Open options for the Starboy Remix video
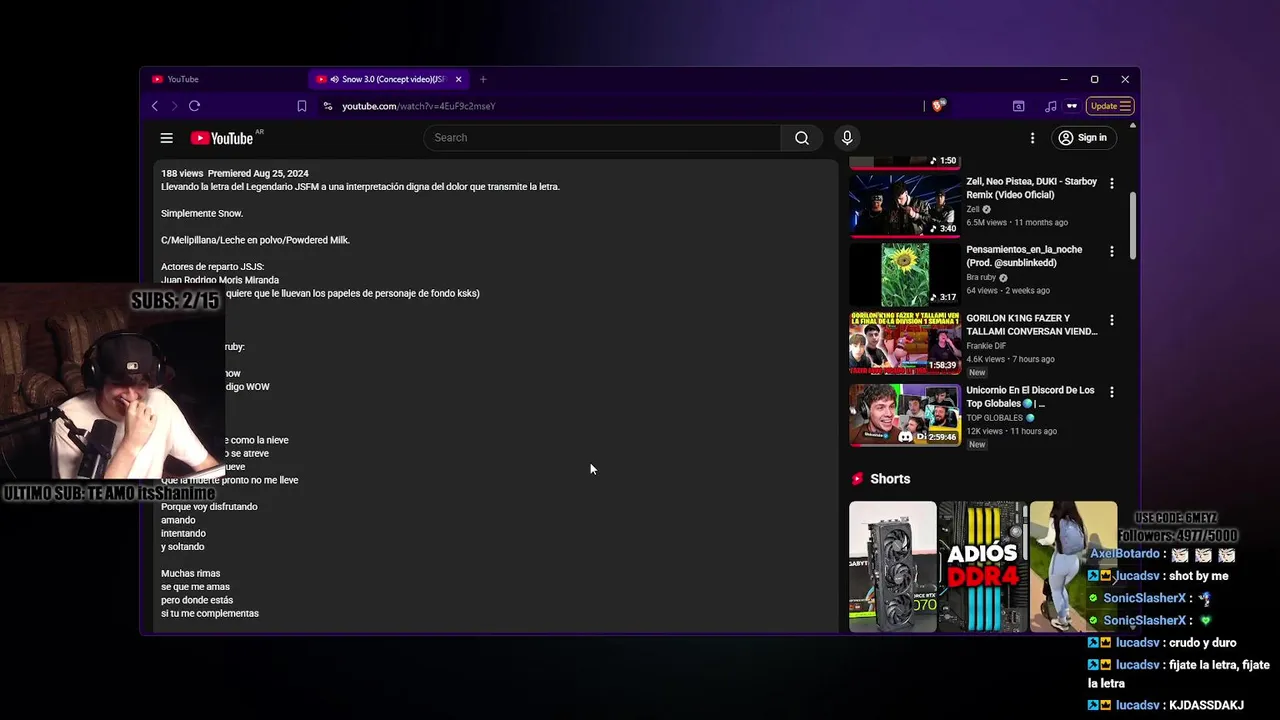Viewport: 1280px width, 720px height. pyautogui.click(x=1111, y=184)
